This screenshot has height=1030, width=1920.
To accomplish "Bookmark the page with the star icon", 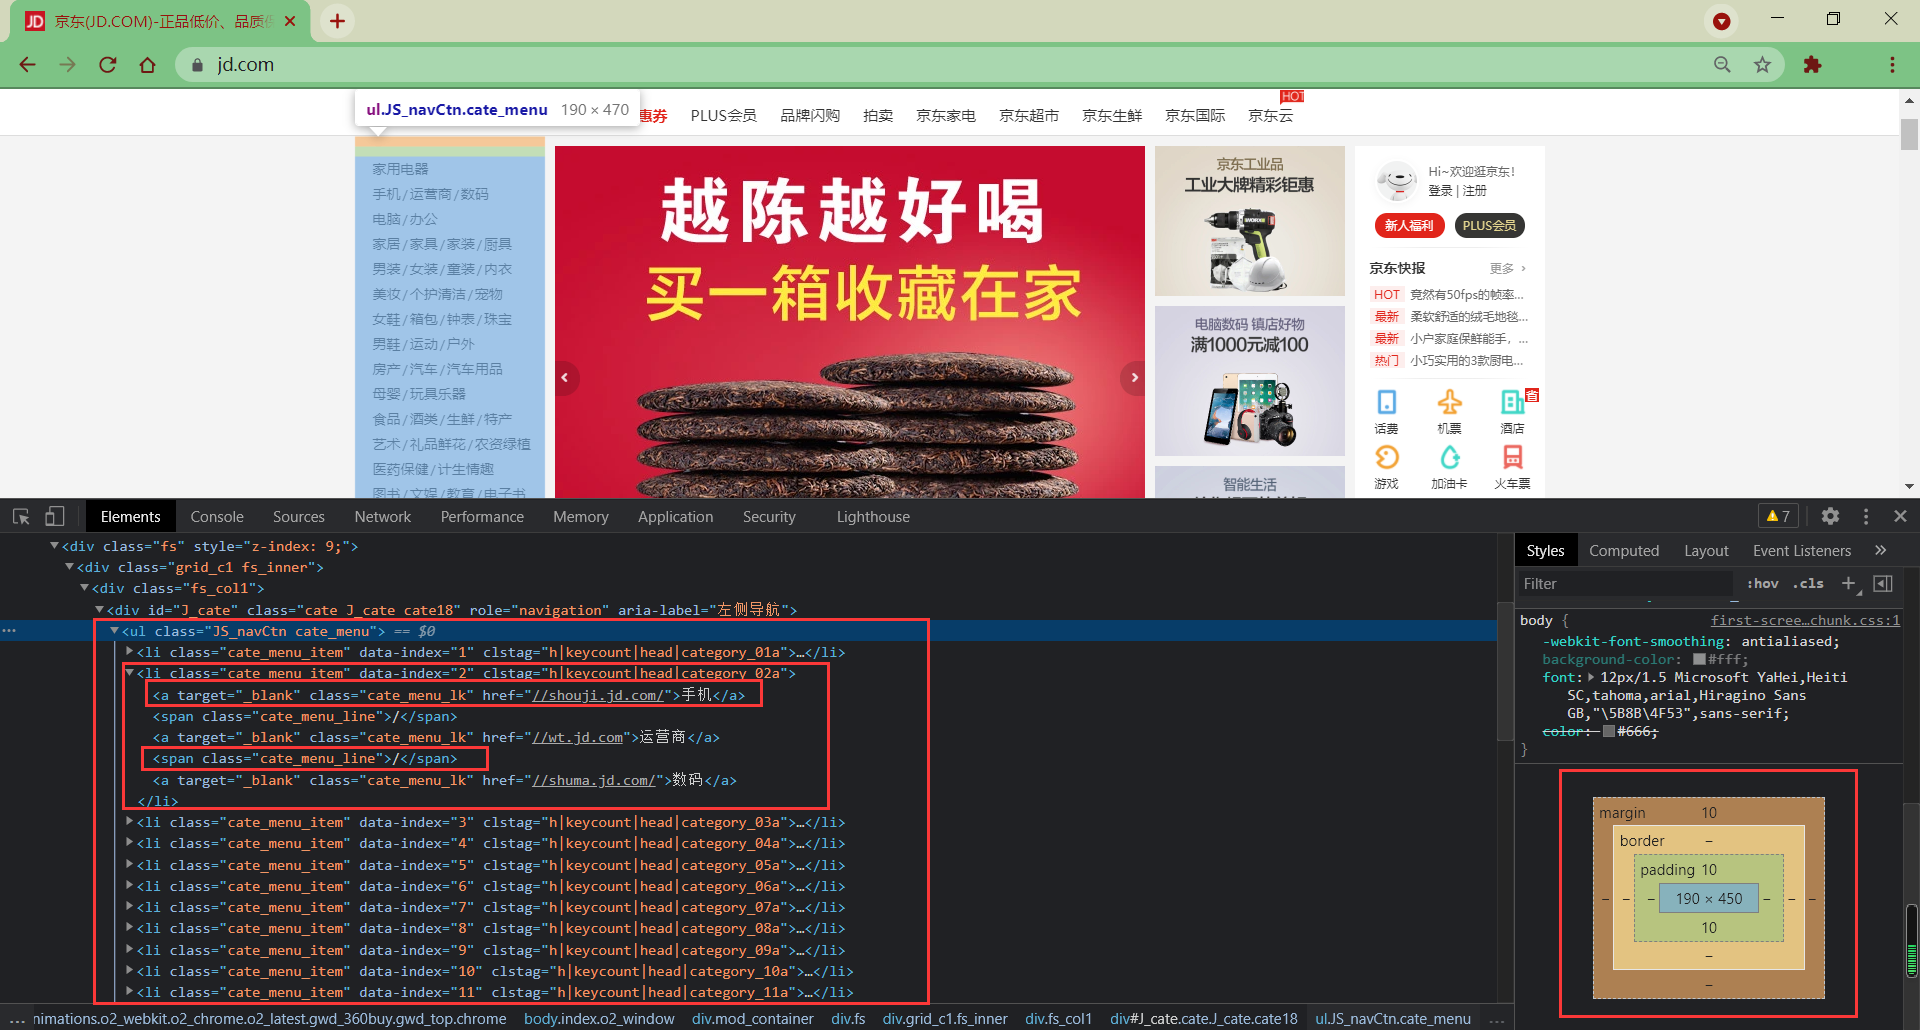I will (1763, 64).
